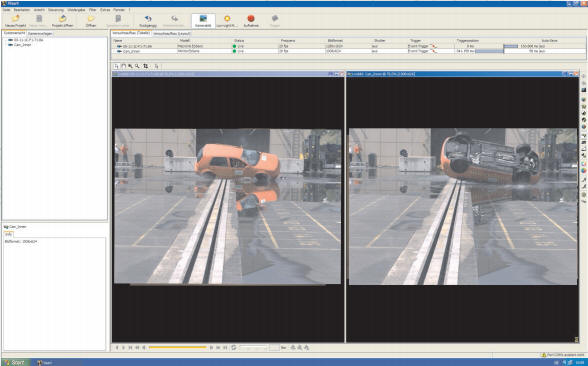
Task: Select Cam_Innen in the system tree
Action: pos(20,45)
